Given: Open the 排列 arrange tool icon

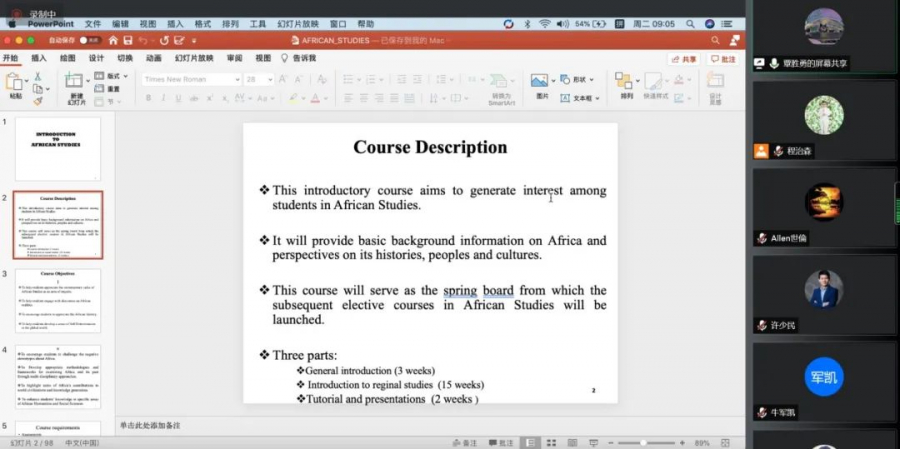Looking at the screenshot, I should point(626,82).
